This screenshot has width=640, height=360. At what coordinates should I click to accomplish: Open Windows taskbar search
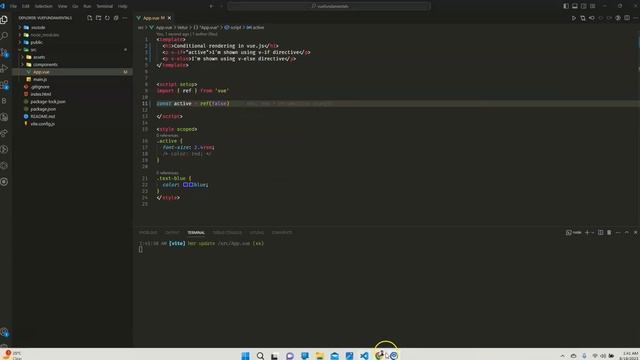(x=260, y=356)
